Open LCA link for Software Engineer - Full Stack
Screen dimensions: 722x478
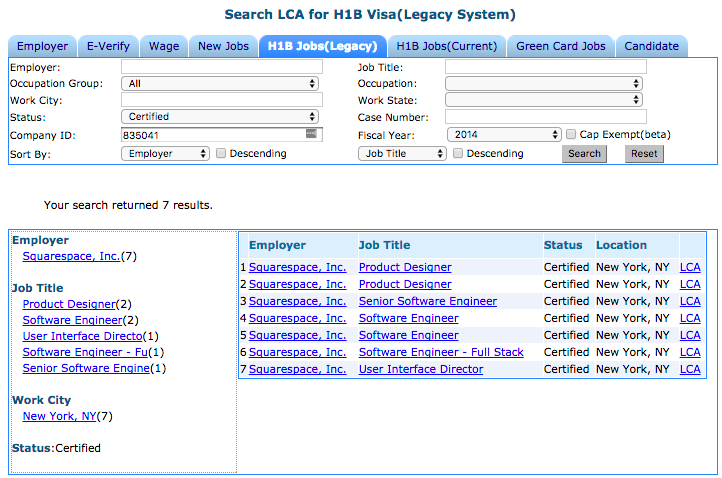point(690,352)
